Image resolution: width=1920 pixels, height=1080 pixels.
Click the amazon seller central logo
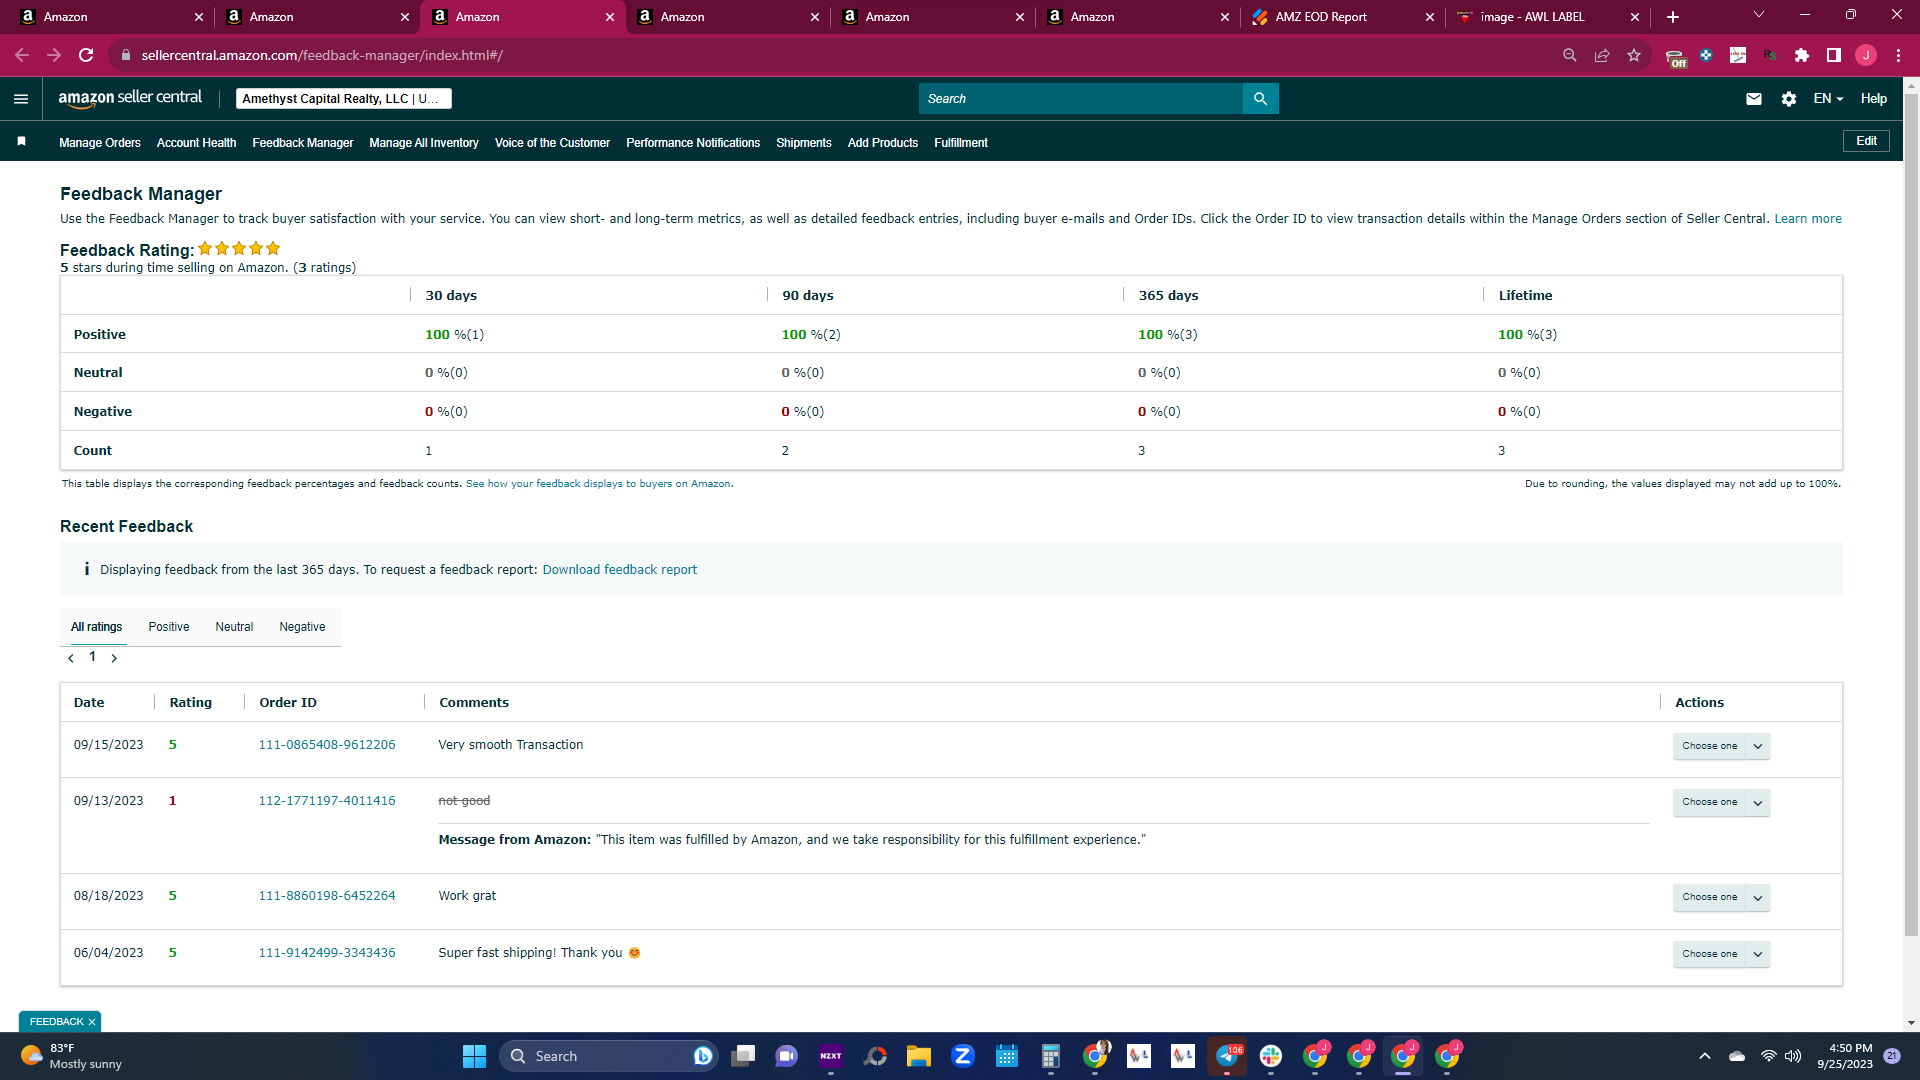[x=130, y=98]
